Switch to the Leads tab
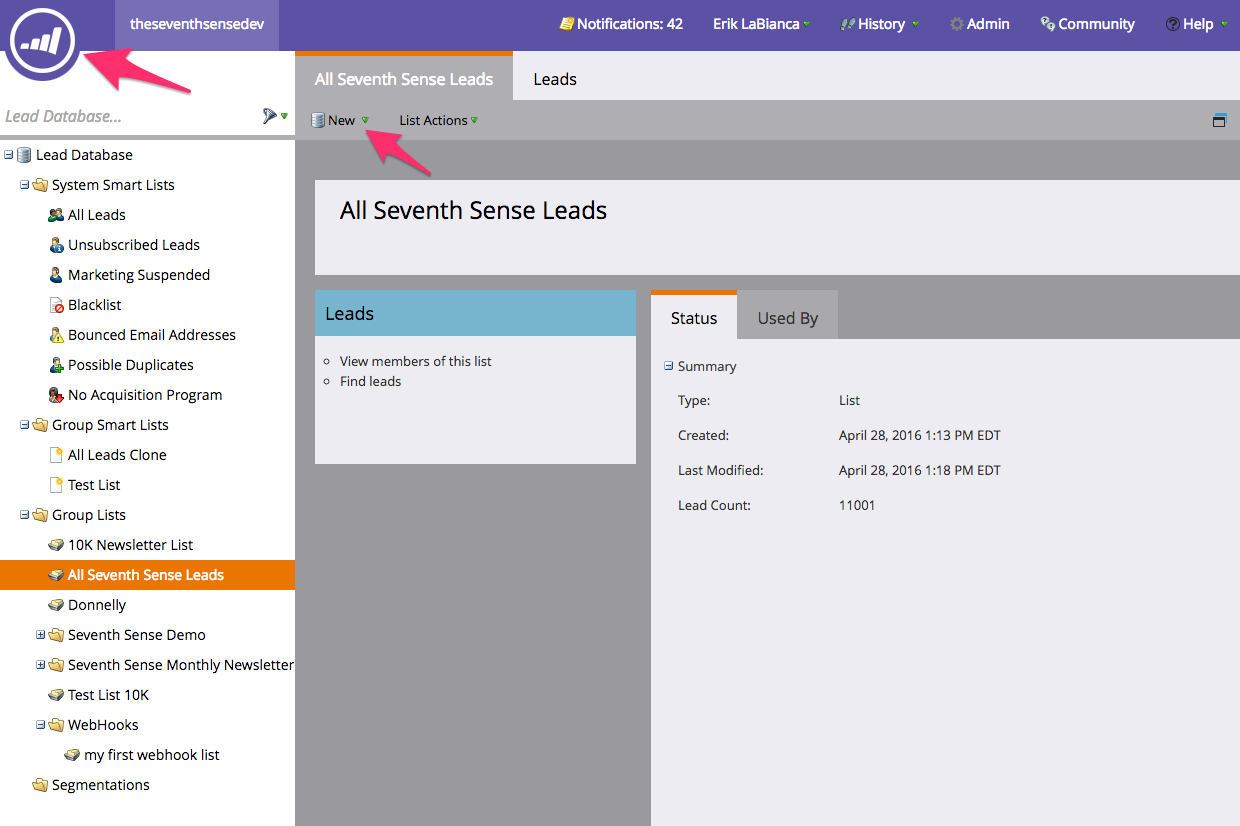The width and height of the screenshot is (1240, 826). pyautogui.click(x=554, y=79)
